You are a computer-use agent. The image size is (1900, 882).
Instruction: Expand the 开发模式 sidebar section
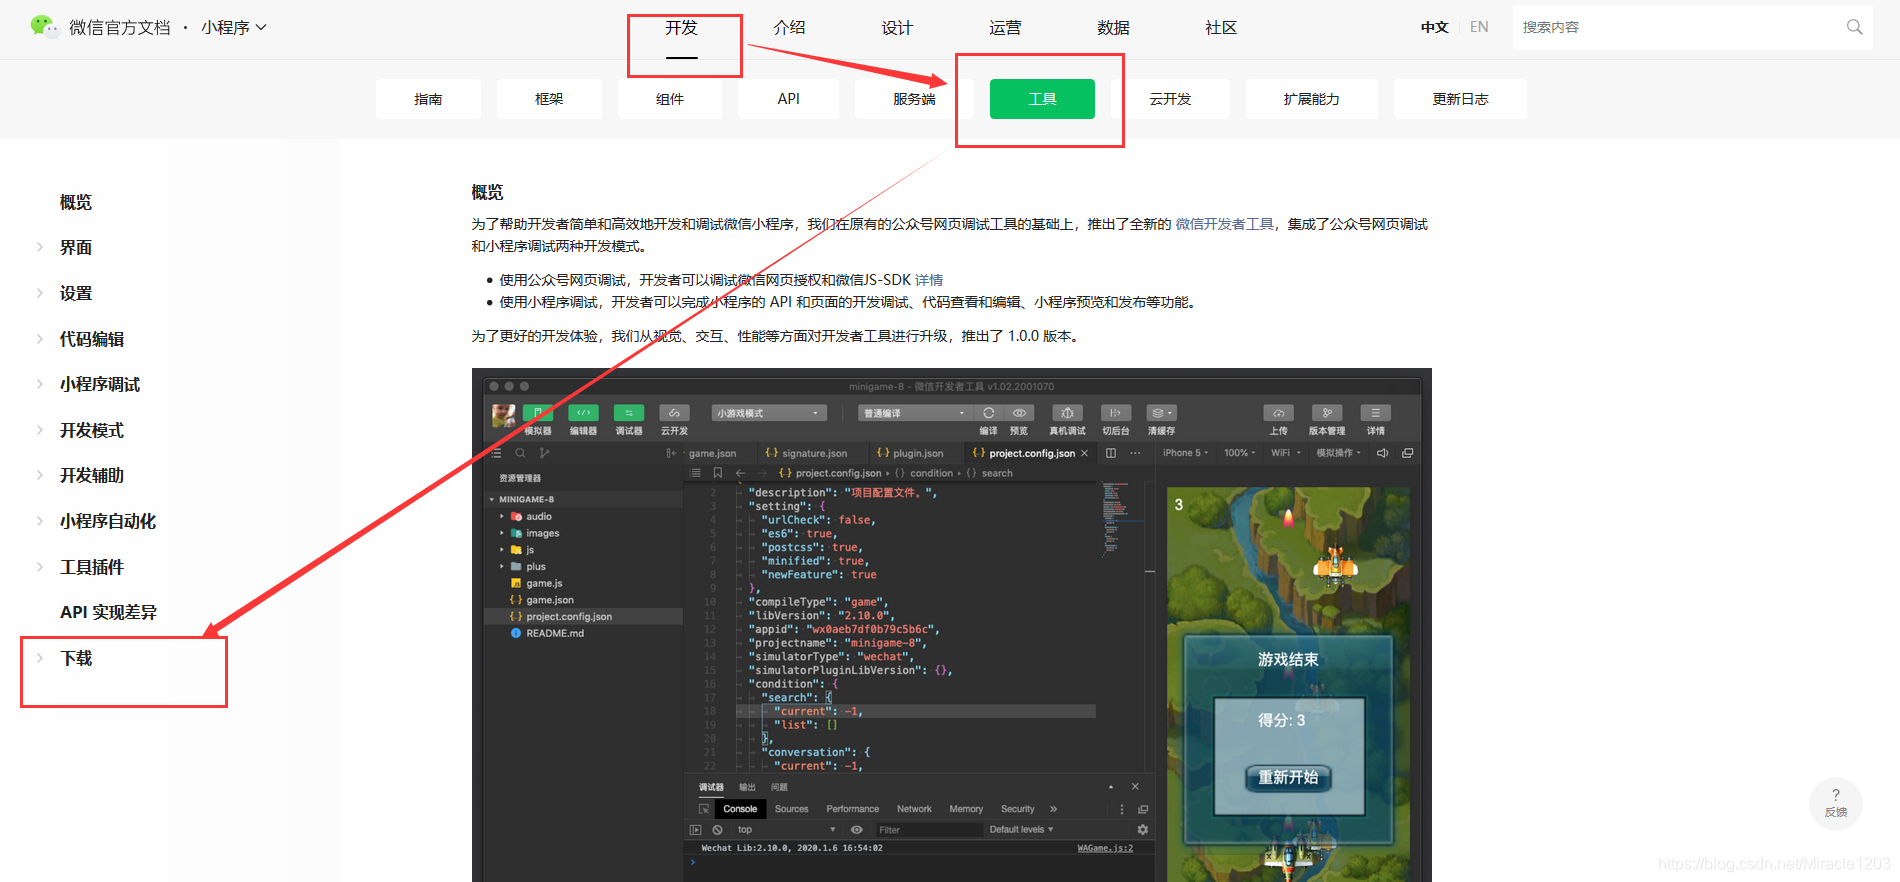[92, 430]
